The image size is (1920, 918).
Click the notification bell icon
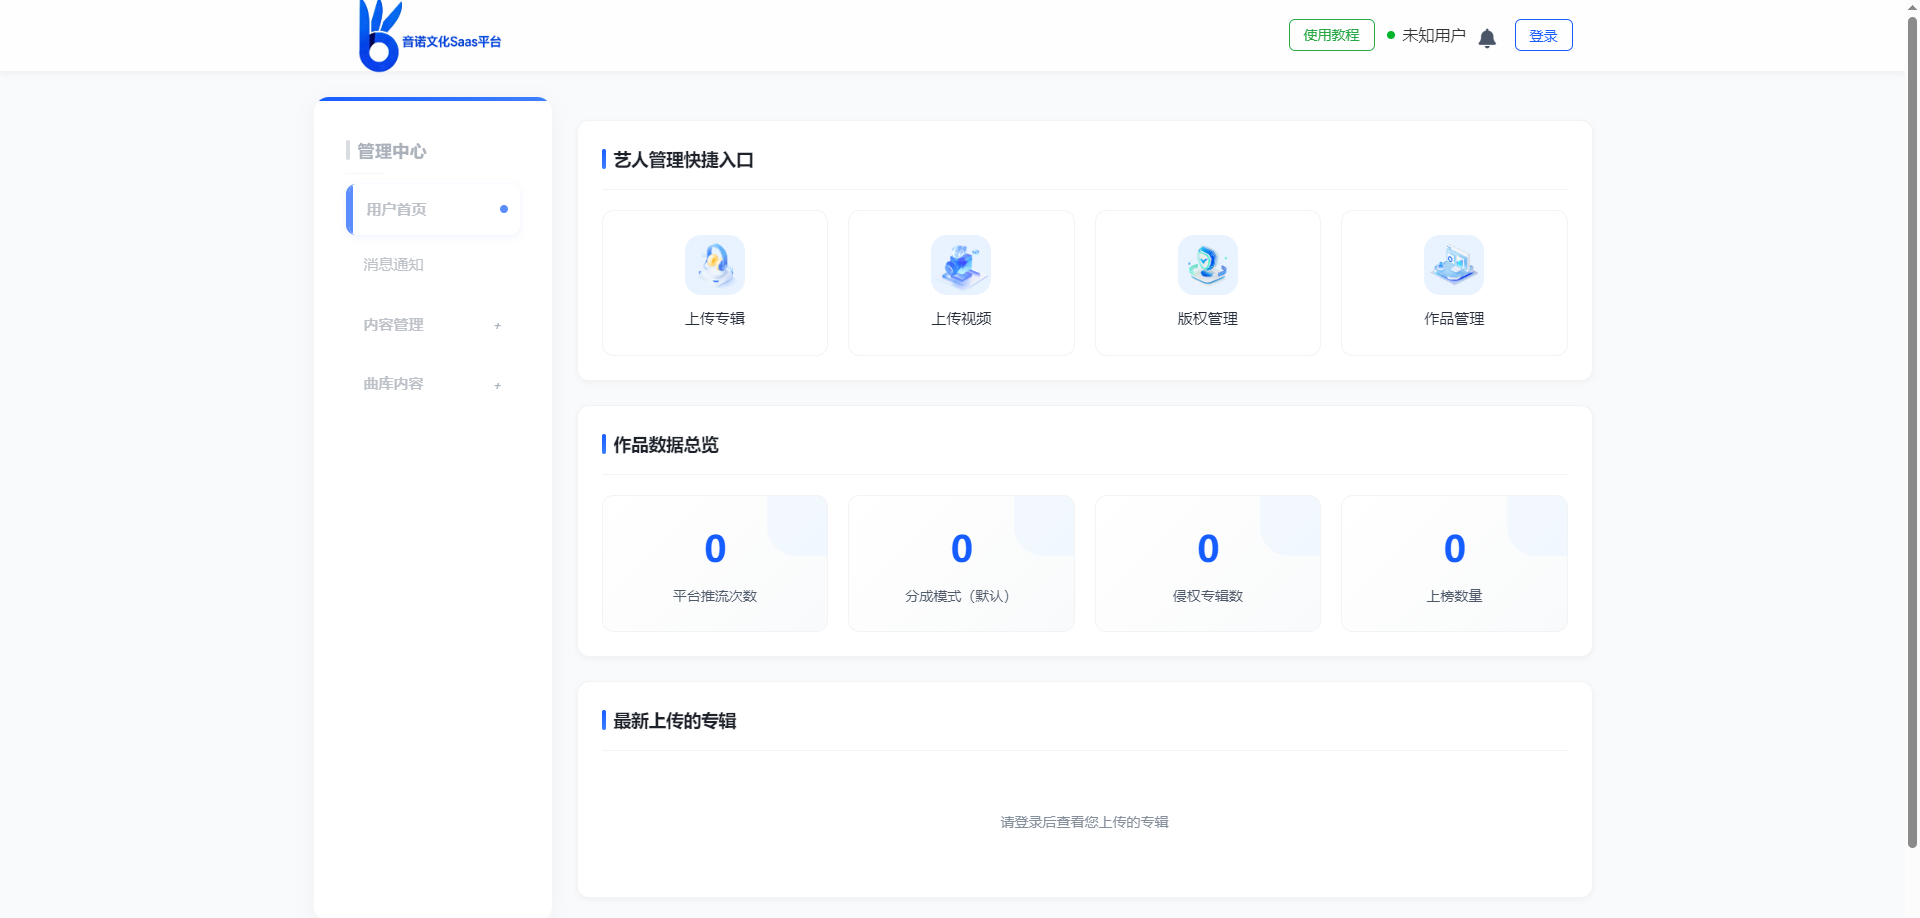[x=1487, y=36]
